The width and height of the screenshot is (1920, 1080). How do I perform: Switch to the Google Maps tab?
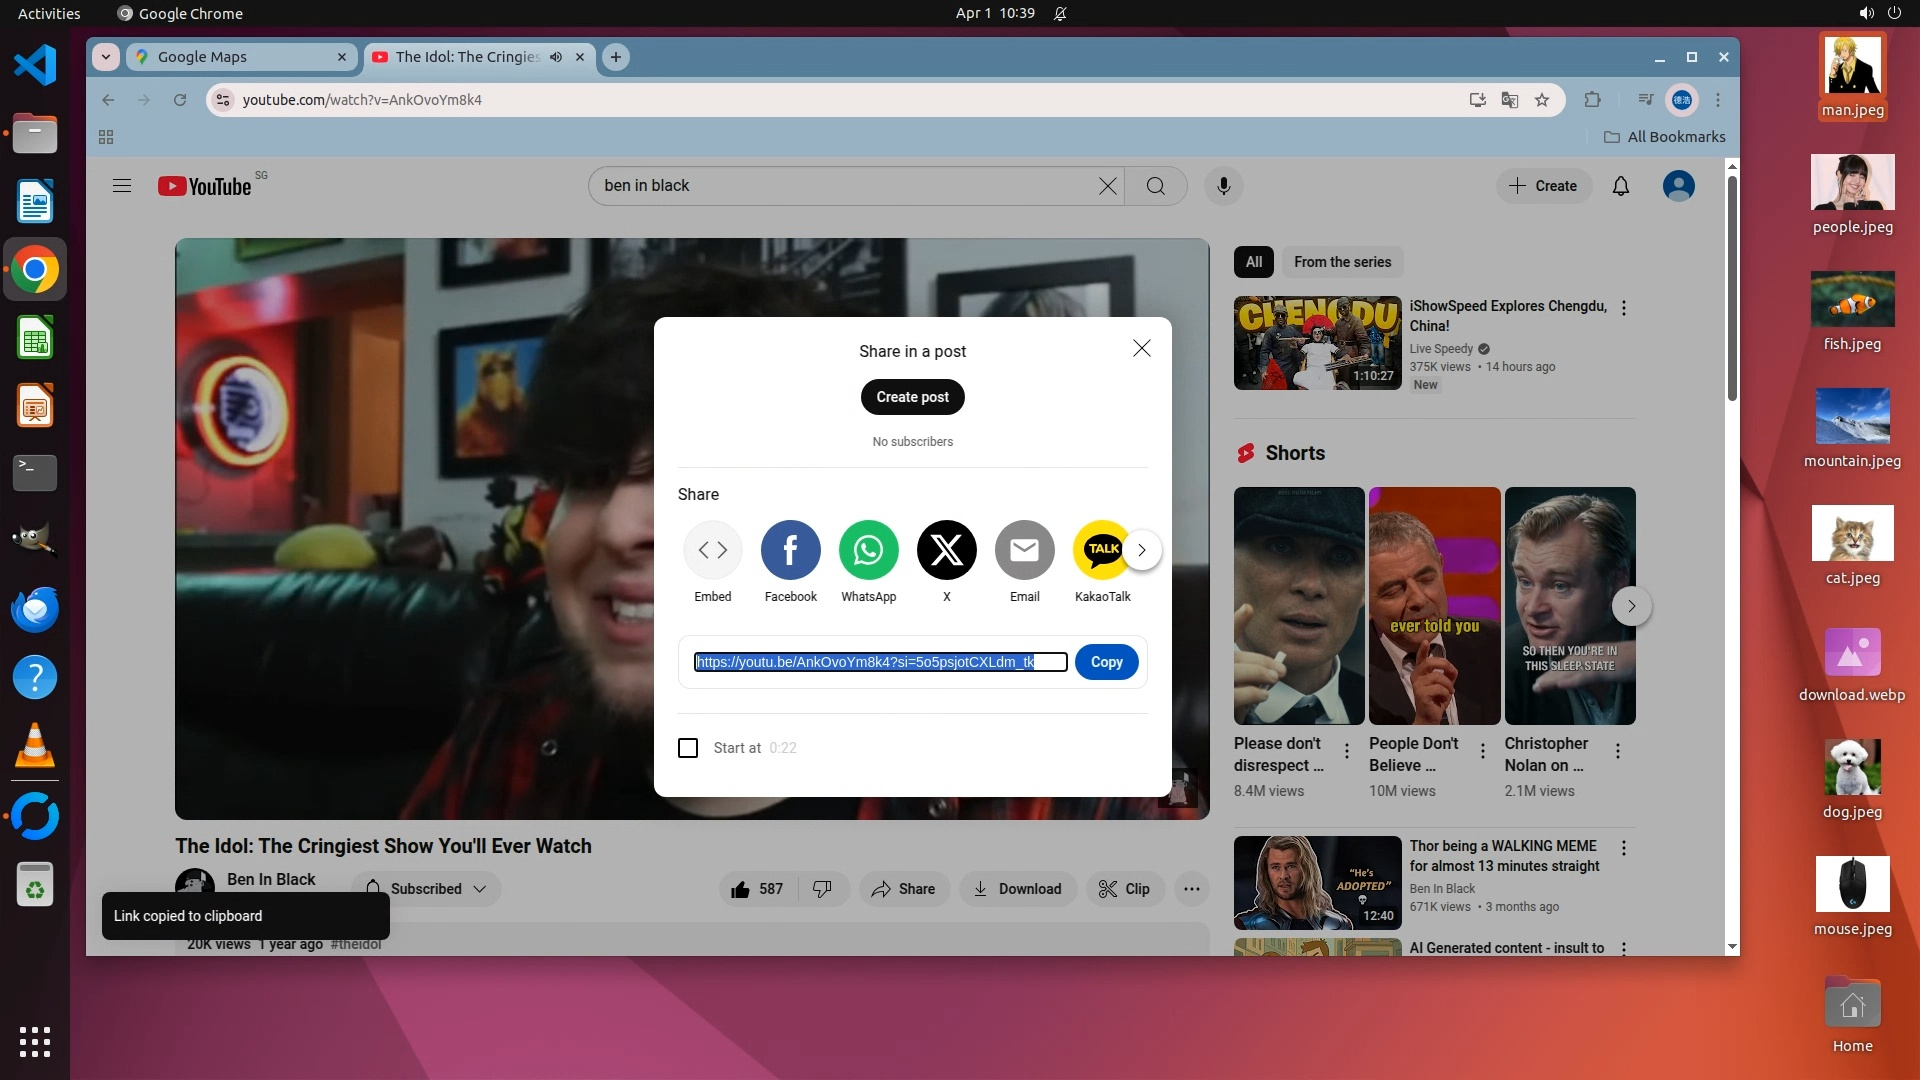240,57
